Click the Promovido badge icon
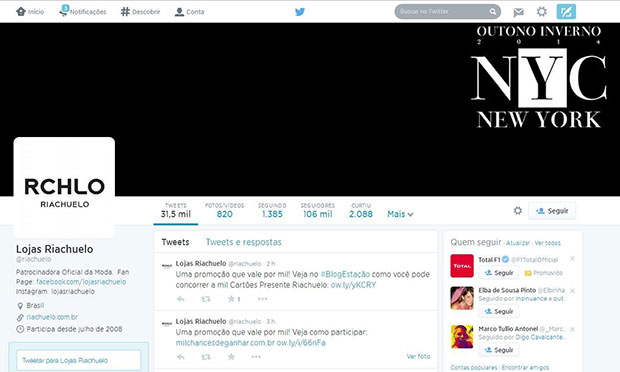Image resolution: width=620 pixels, height=372 pixels. [x=527, y=273]
